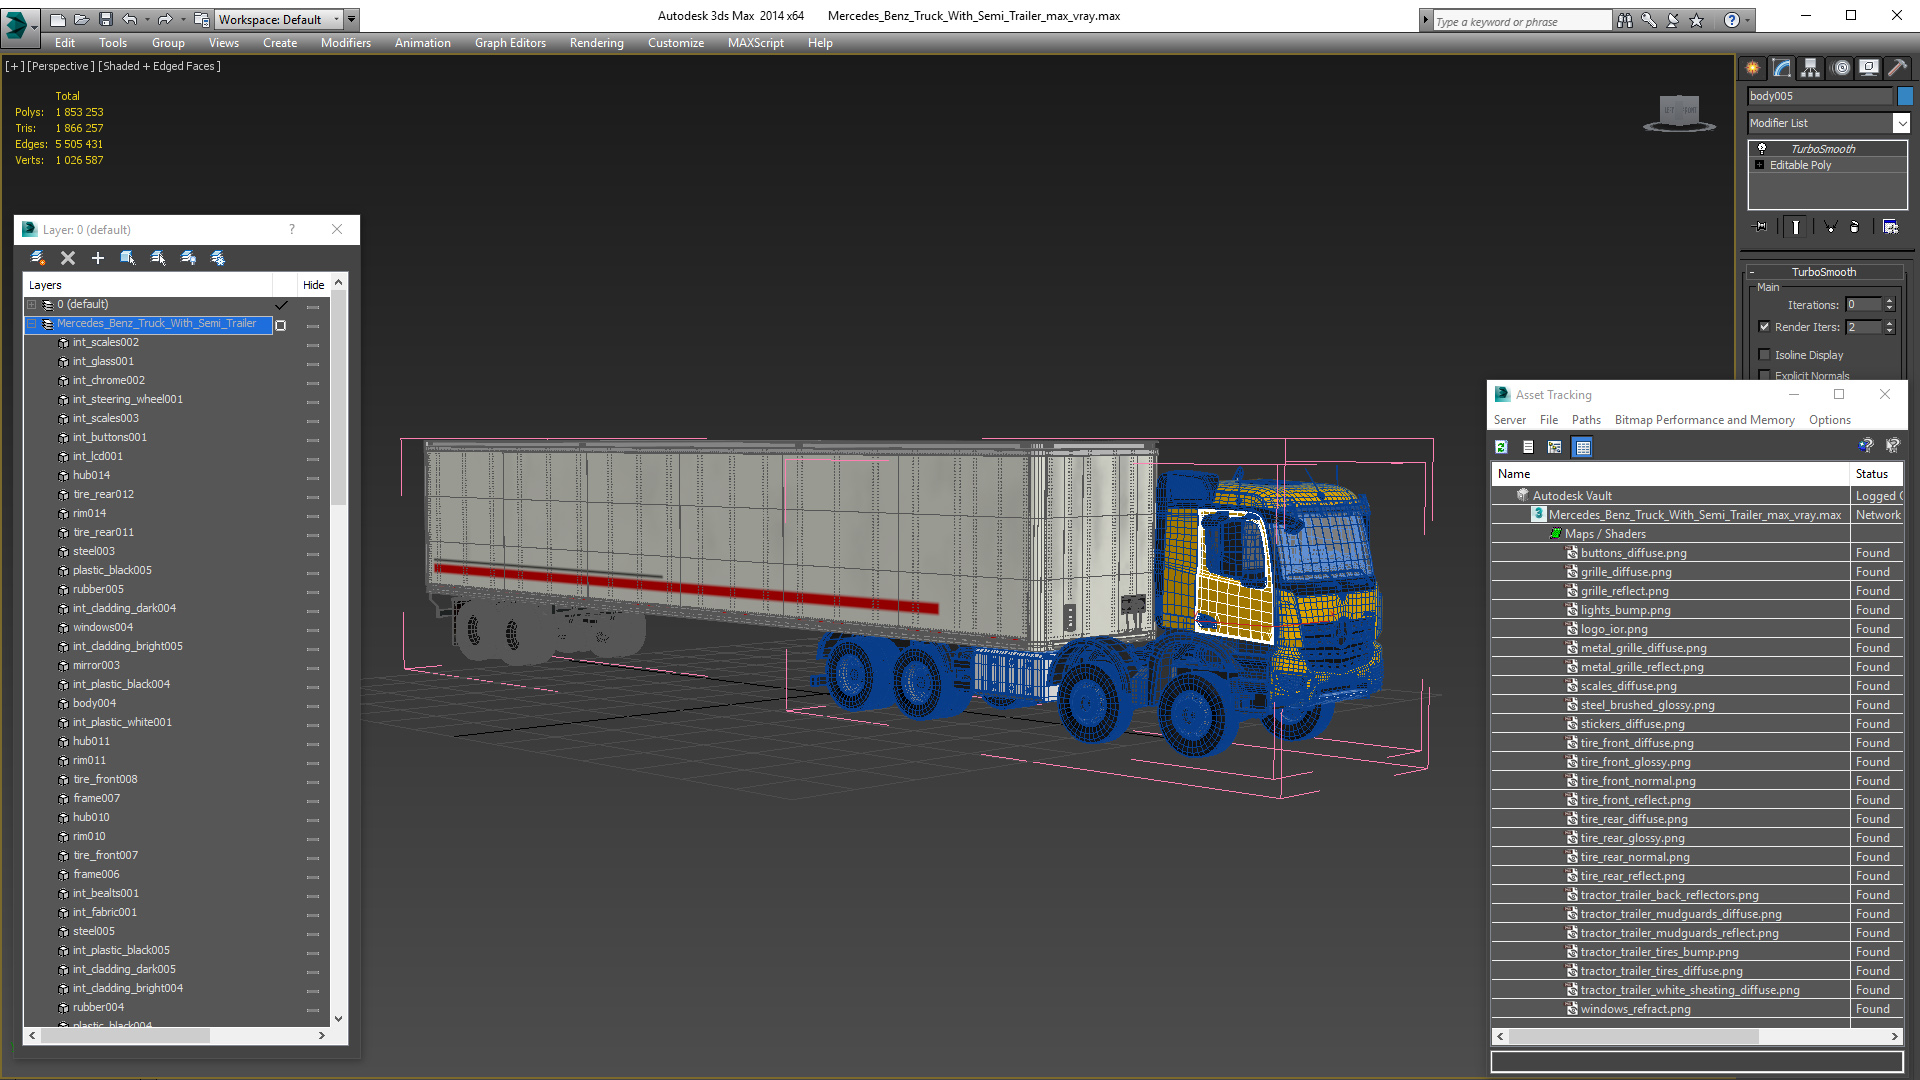Collapse the TurboSmooth rollout header
The width and height of the screenshot is (1920, 1080).
[1824, 272]
